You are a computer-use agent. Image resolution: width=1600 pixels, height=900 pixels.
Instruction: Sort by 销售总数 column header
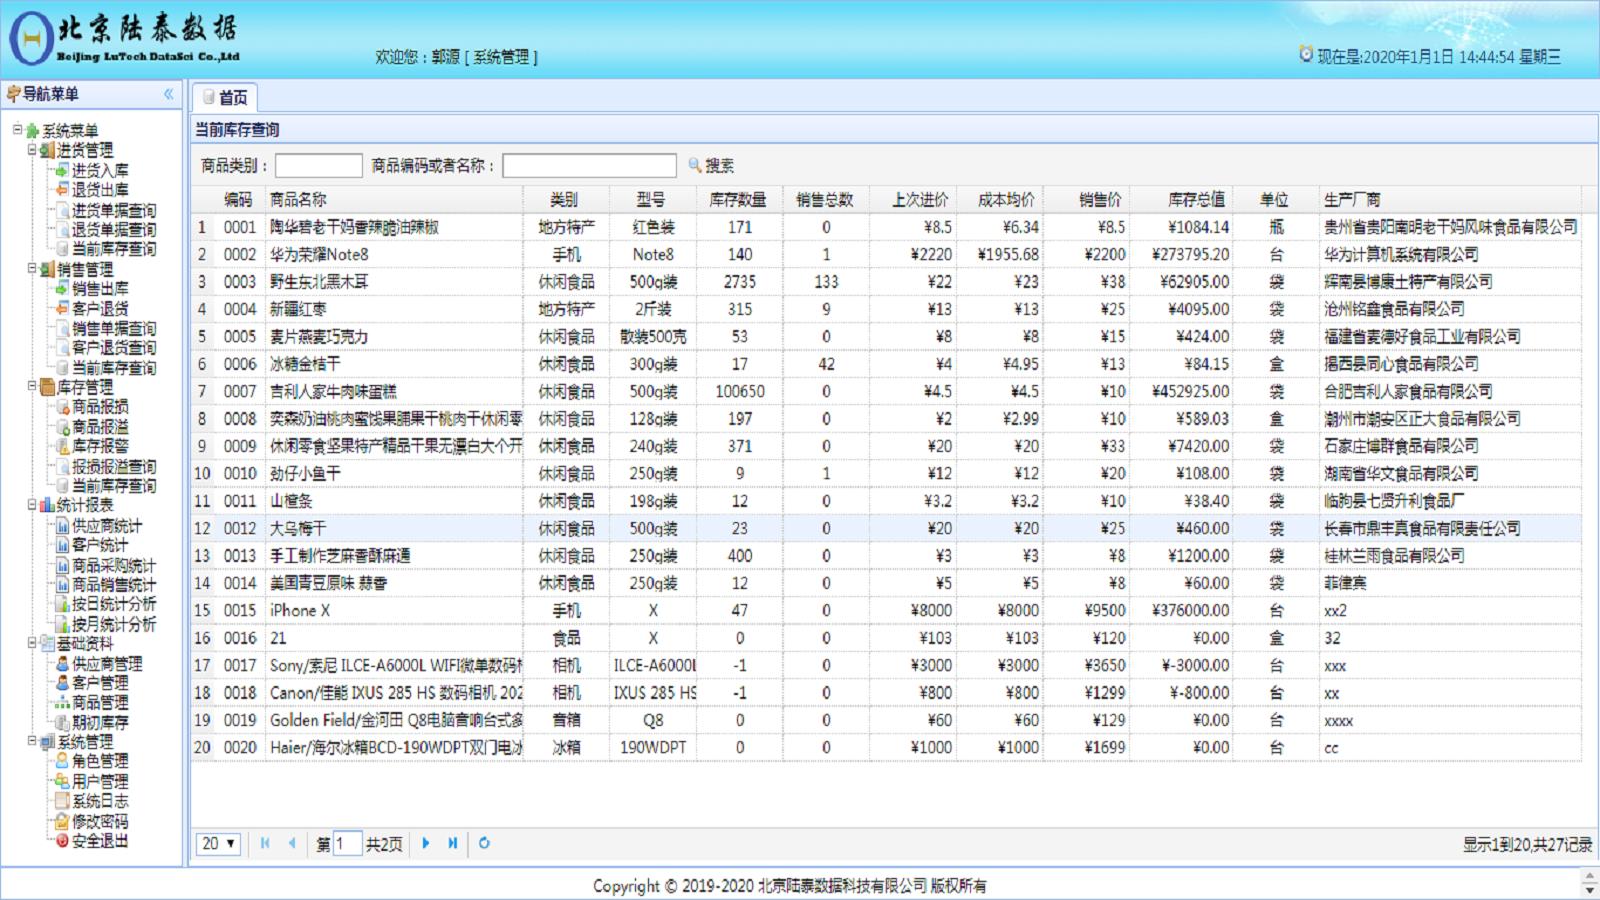pos(825,200)
